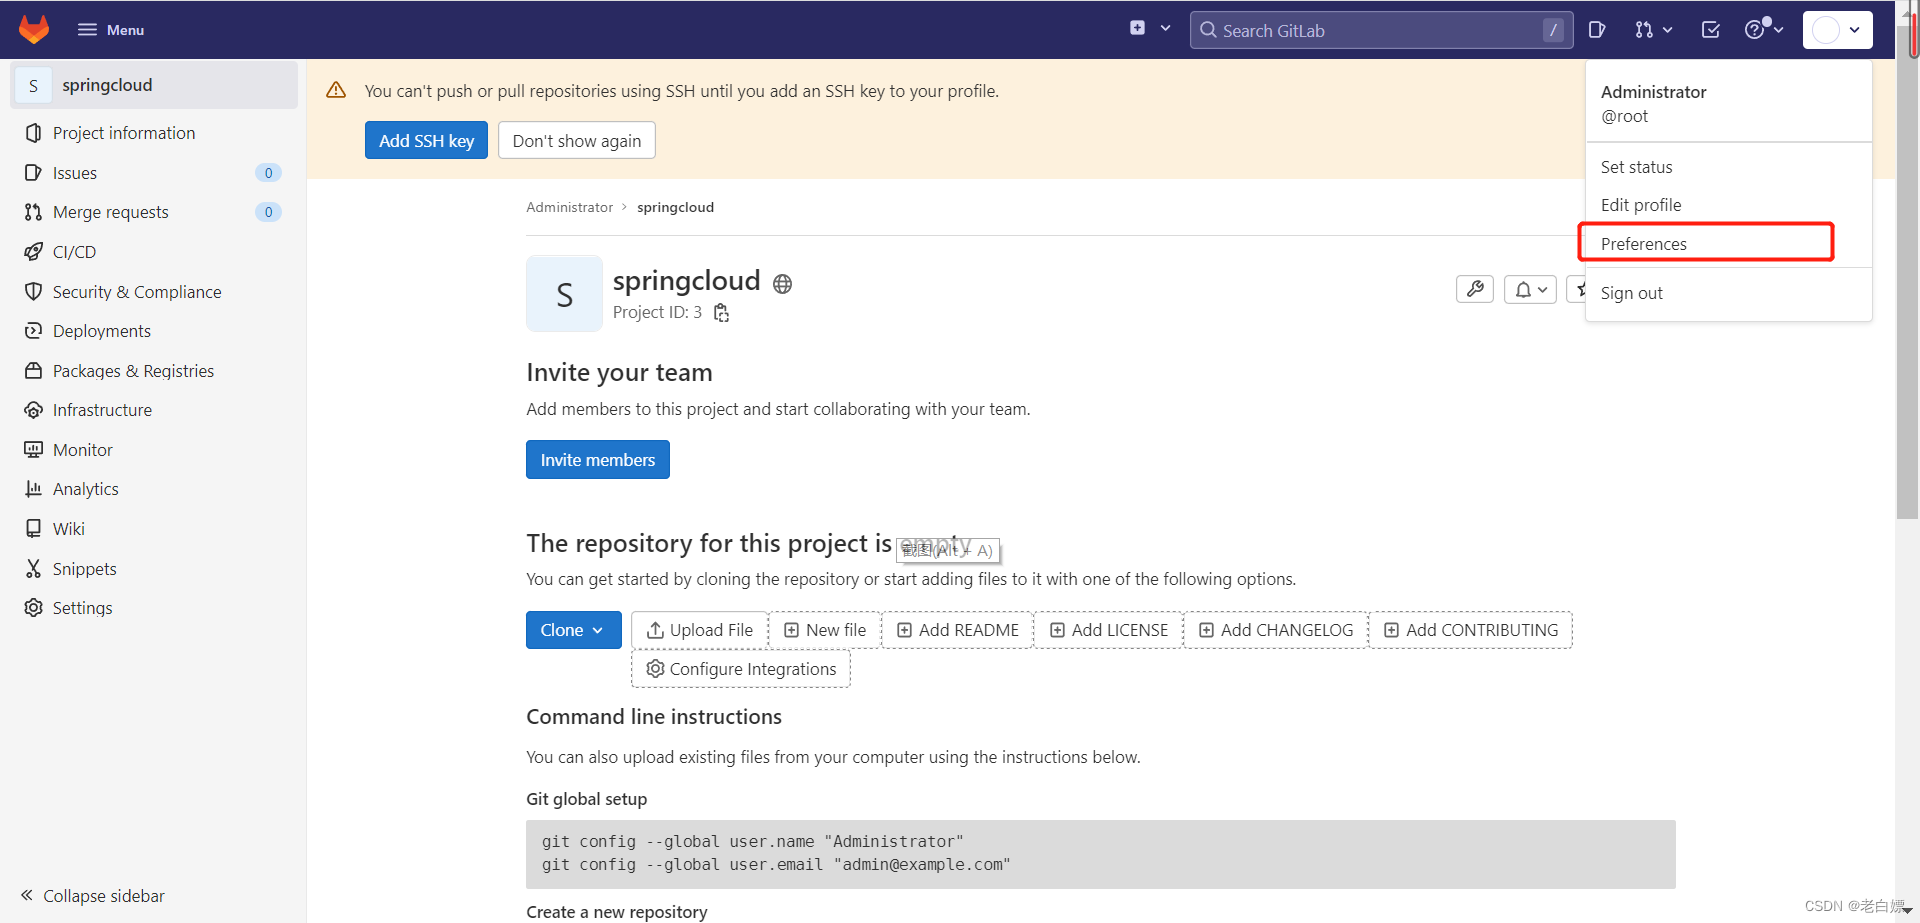Screen dimensions: 1920x923
Task: Click the springcloud breadcrumb link
Action: click(675, 207)
